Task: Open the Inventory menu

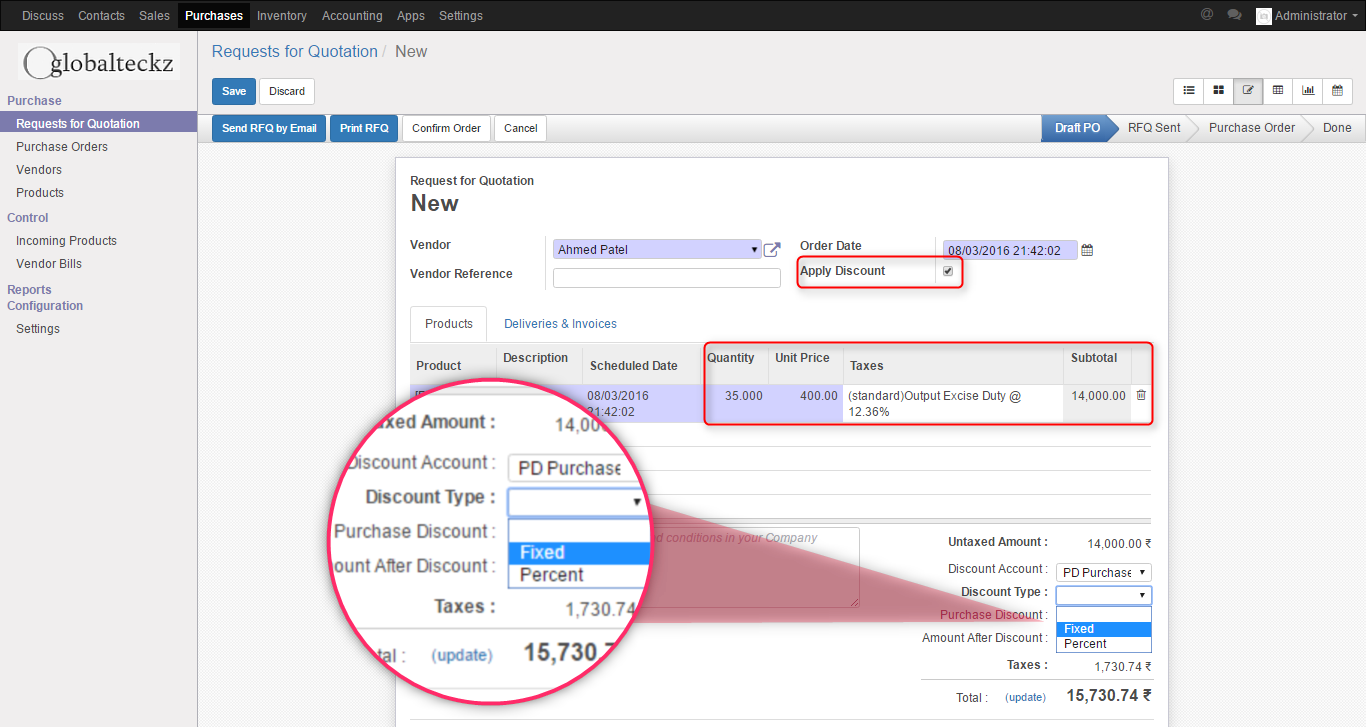Action: click(282, 16)
